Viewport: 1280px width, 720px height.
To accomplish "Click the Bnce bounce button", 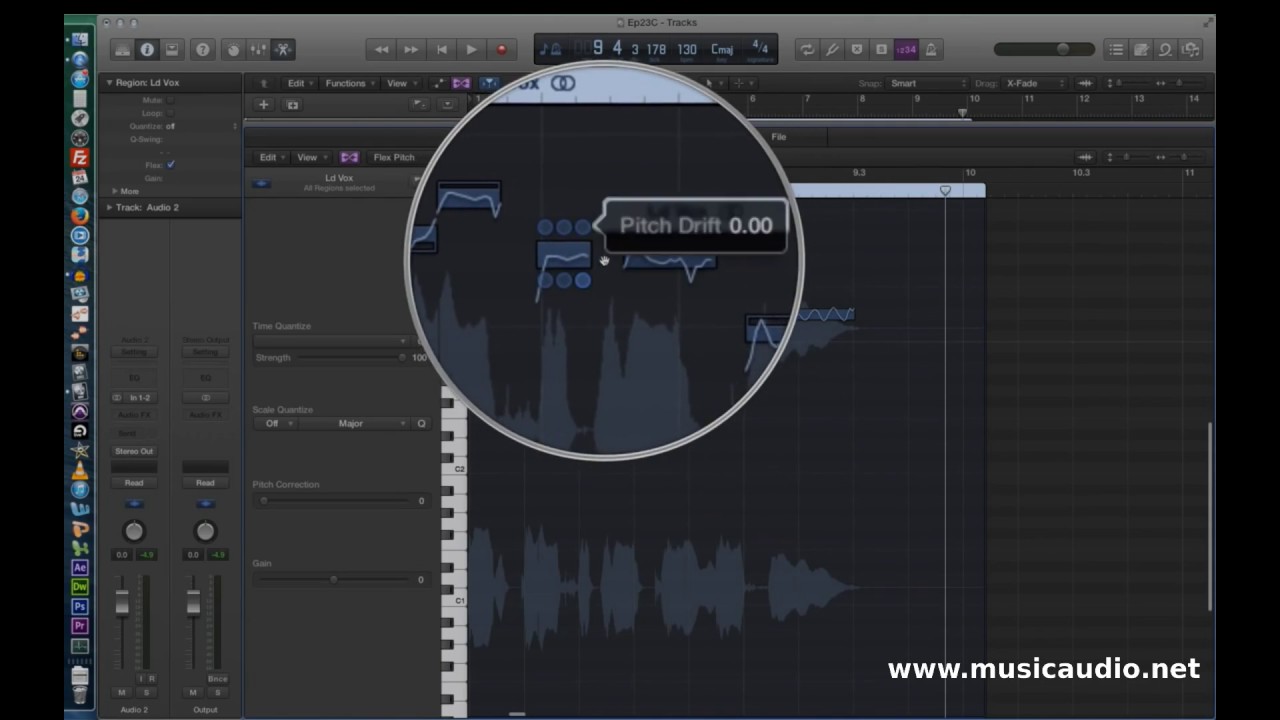I will tap(217, 679).
